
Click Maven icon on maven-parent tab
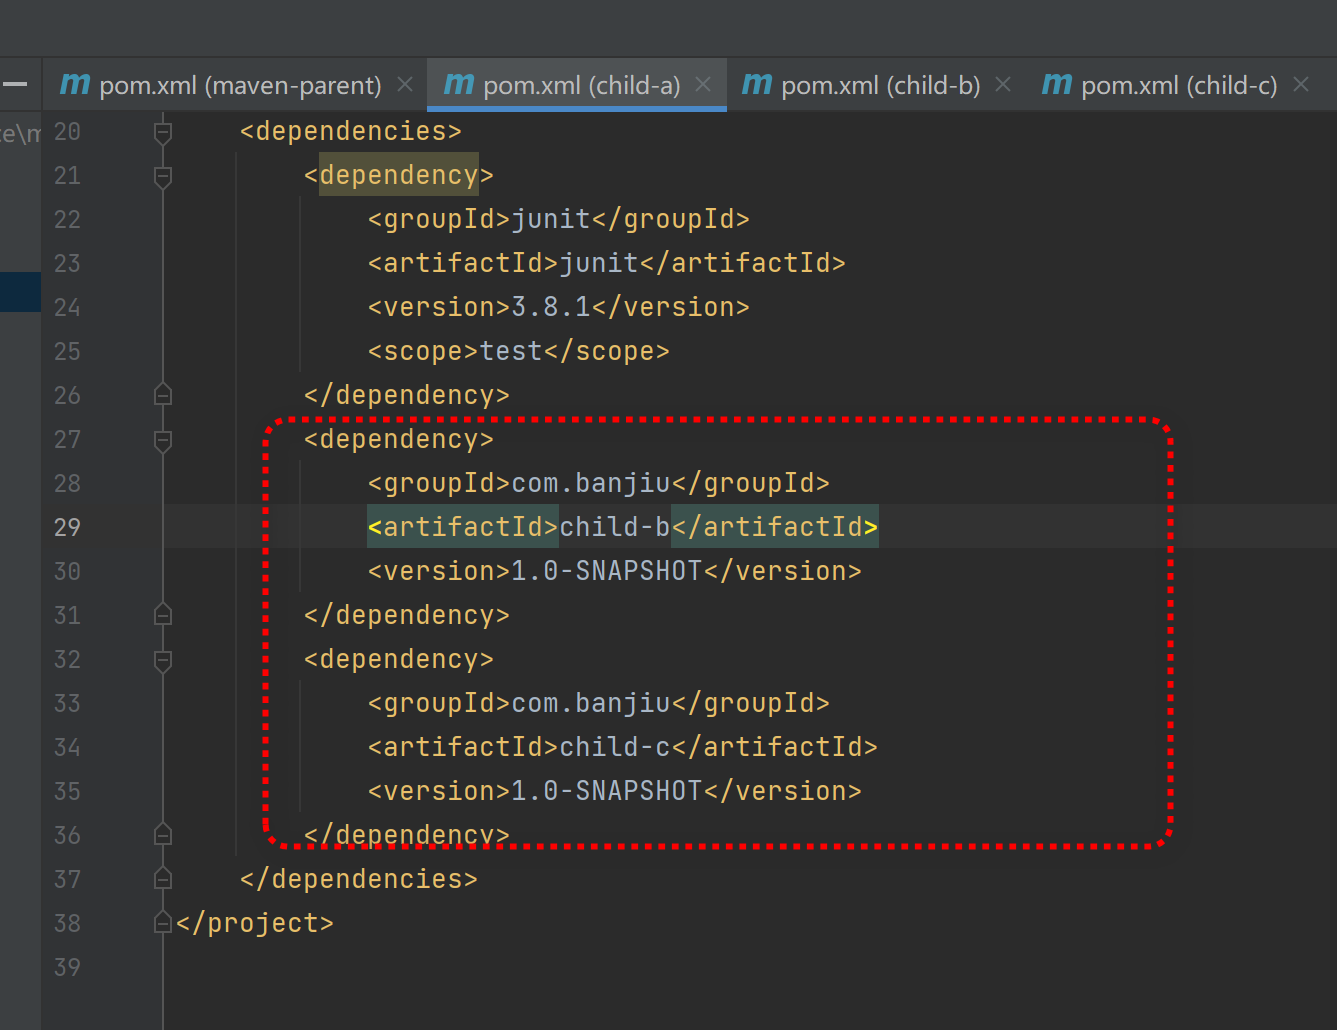75,85
